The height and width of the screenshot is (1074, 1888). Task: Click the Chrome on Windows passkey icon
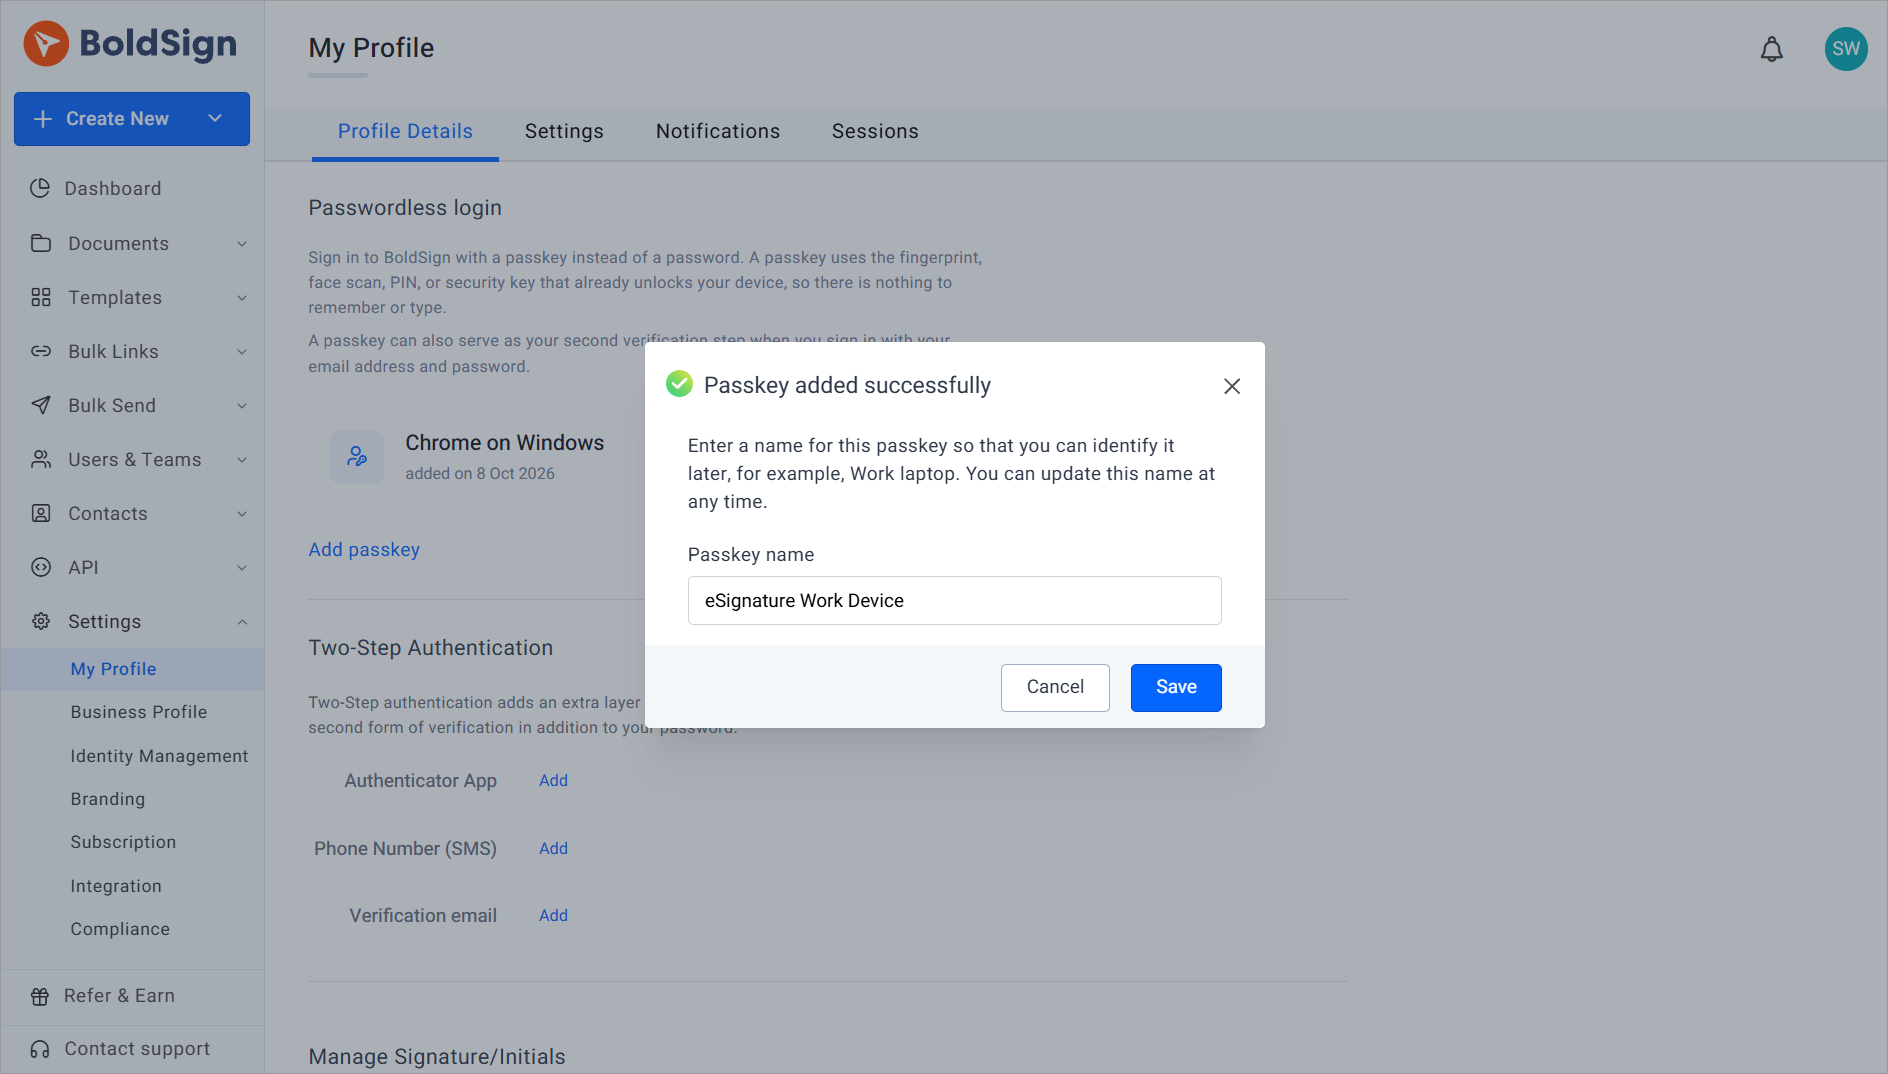[357, 457]
